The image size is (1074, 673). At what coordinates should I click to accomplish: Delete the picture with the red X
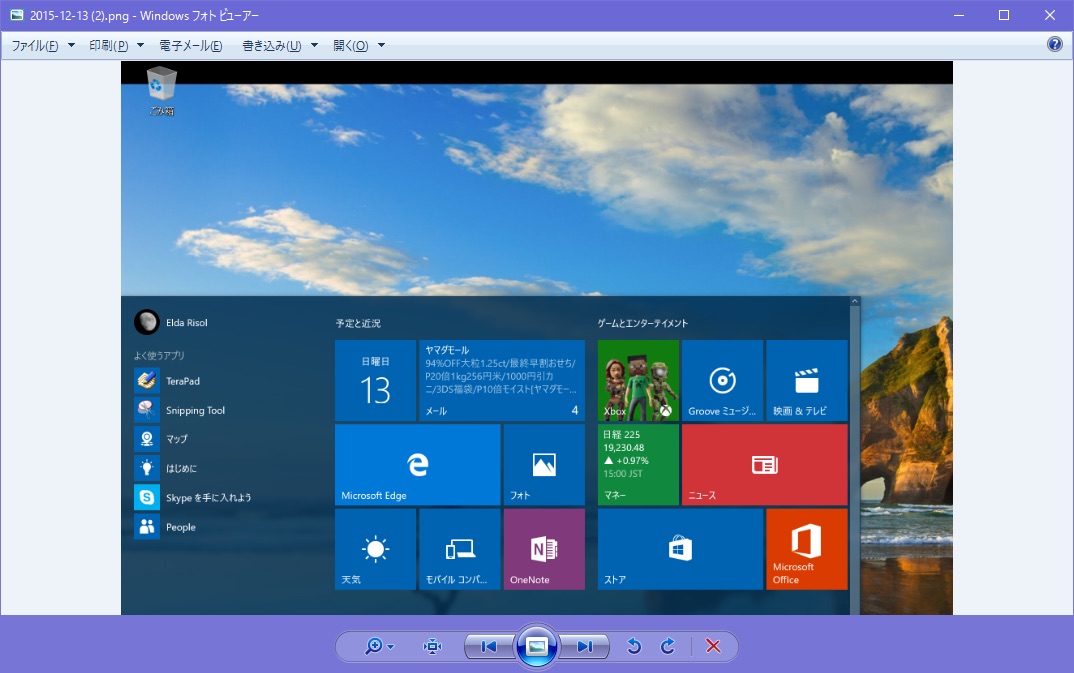pos(713,646)
